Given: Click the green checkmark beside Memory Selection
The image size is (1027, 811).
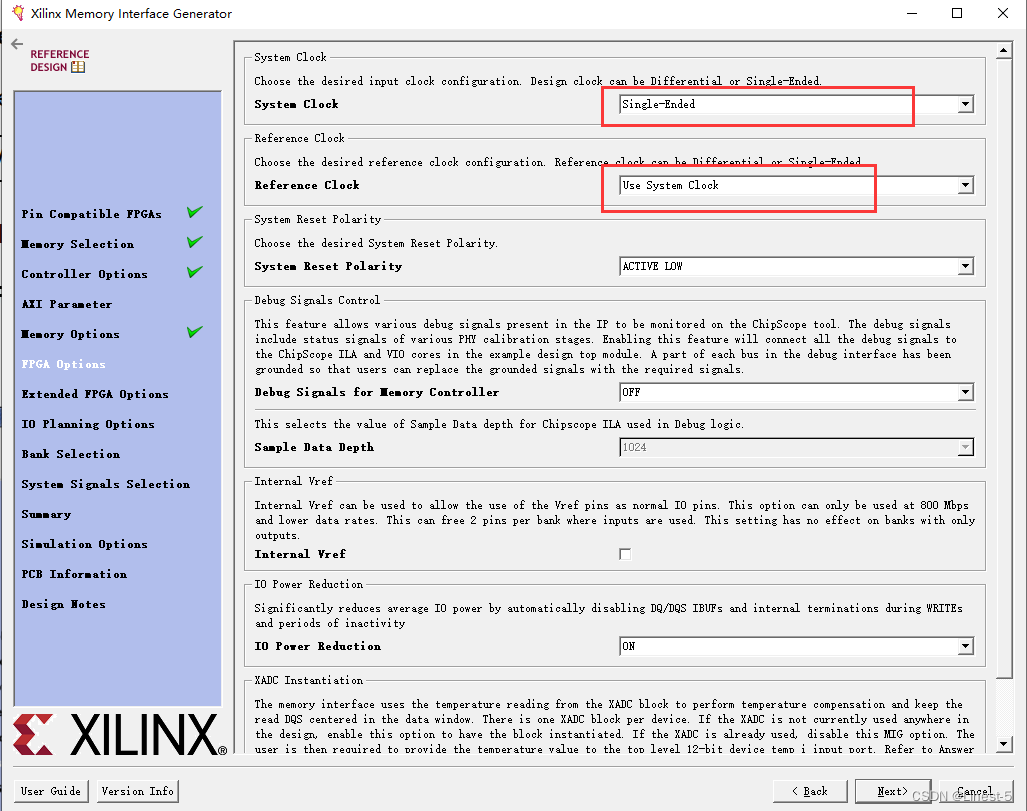Looking at the screenshot, I should pos(195,242).
